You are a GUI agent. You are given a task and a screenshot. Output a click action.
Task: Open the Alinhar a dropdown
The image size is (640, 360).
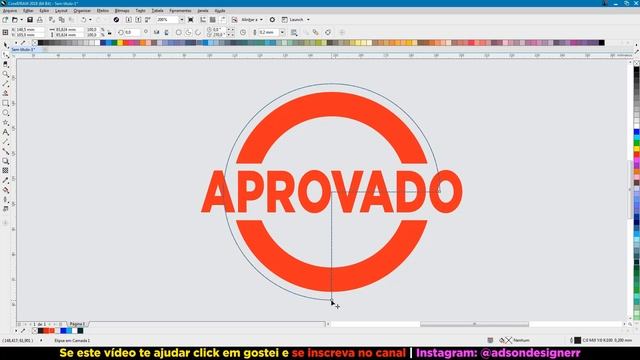261,20
